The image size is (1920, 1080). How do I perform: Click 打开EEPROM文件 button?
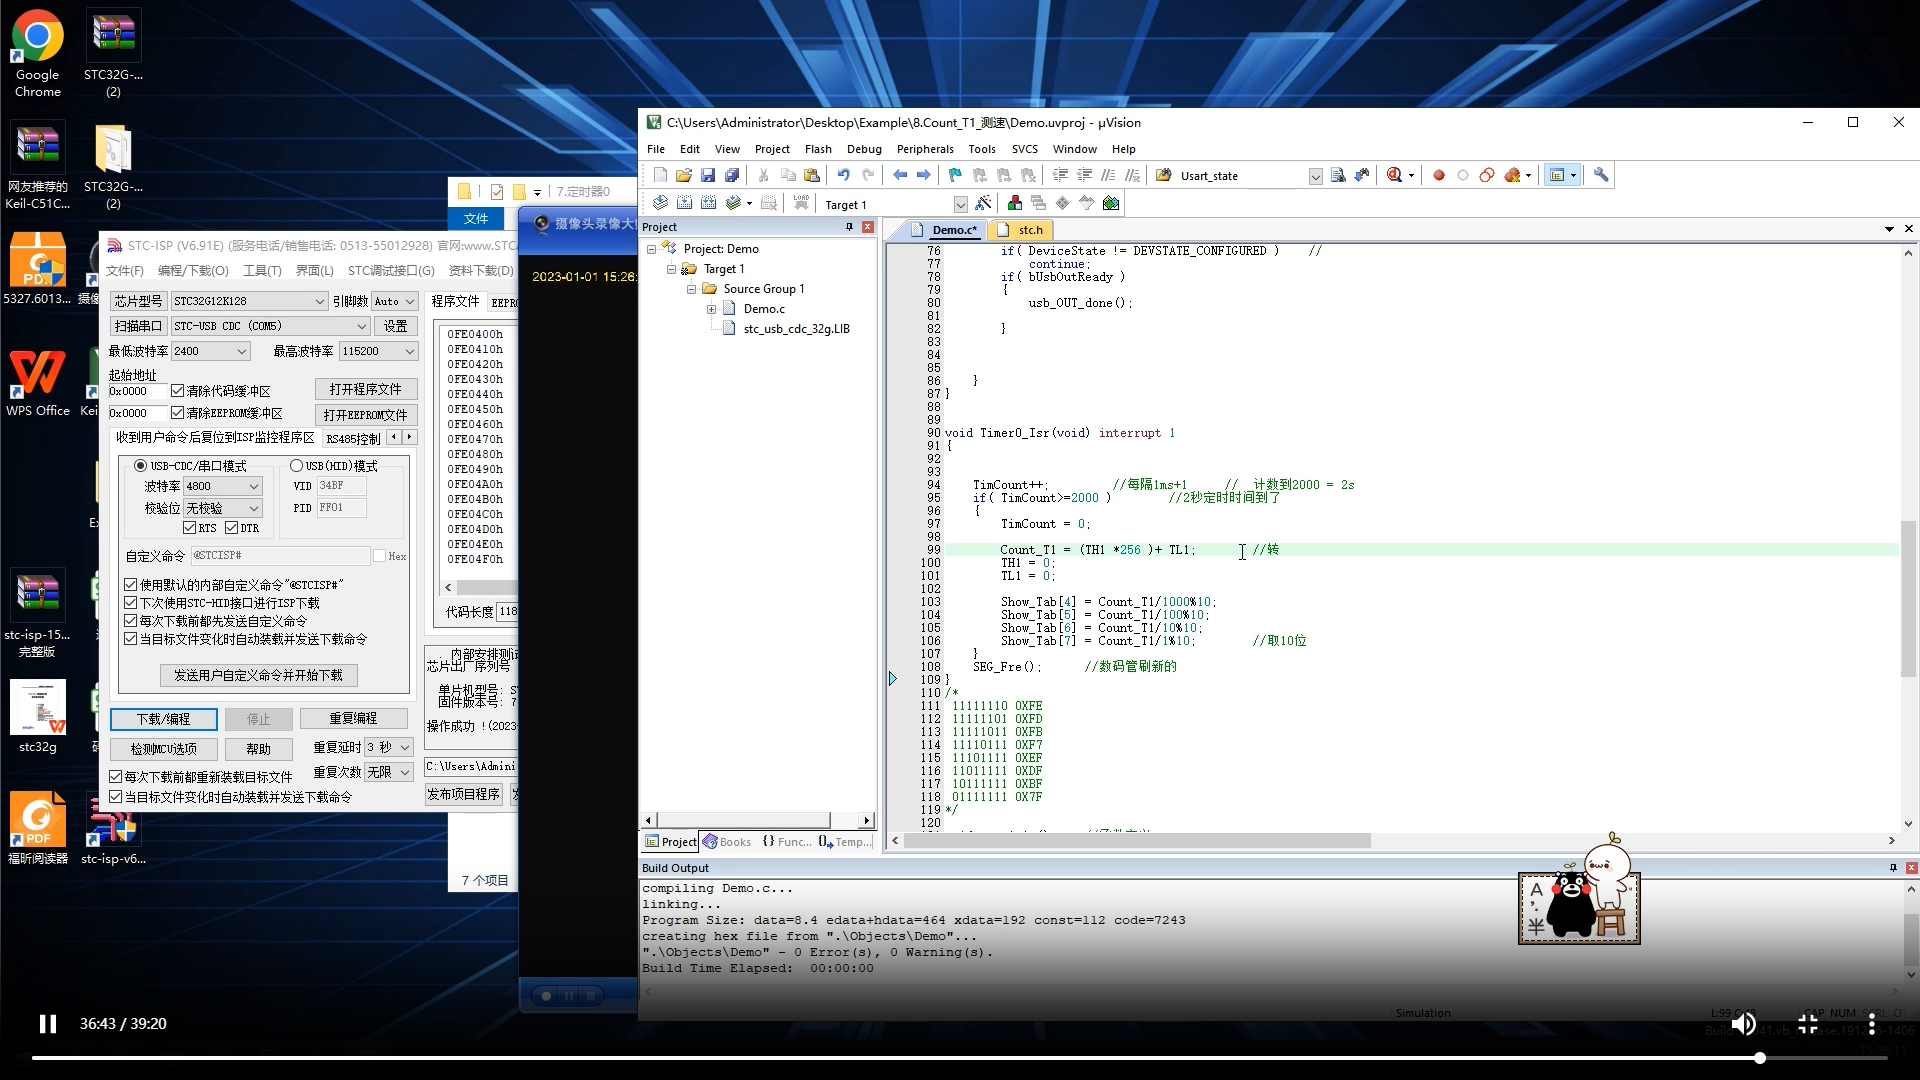point(365,414)
